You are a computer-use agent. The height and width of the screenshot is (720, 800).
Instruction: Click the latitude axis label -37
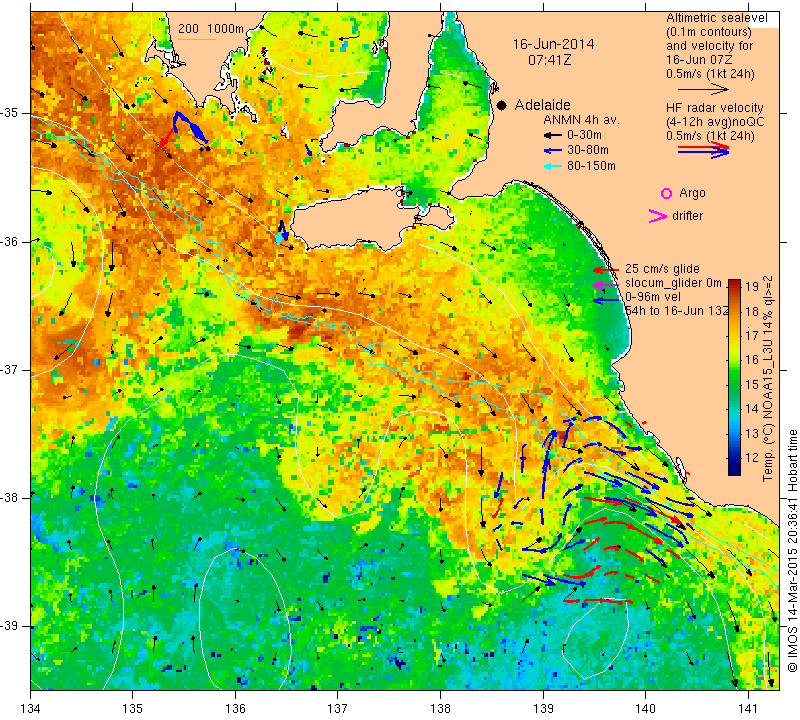[x=10, y=369]
